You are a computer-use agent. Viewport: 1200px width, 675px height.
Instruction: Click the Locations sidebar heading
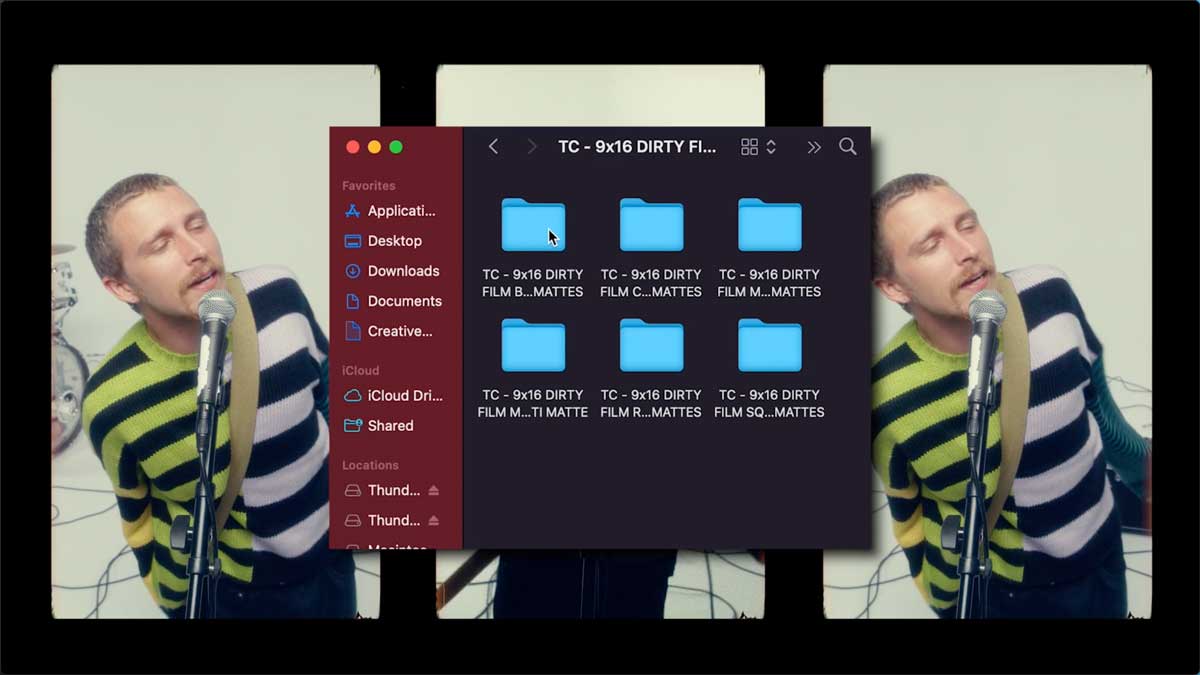pyautogui.click(x=370, y=465)
